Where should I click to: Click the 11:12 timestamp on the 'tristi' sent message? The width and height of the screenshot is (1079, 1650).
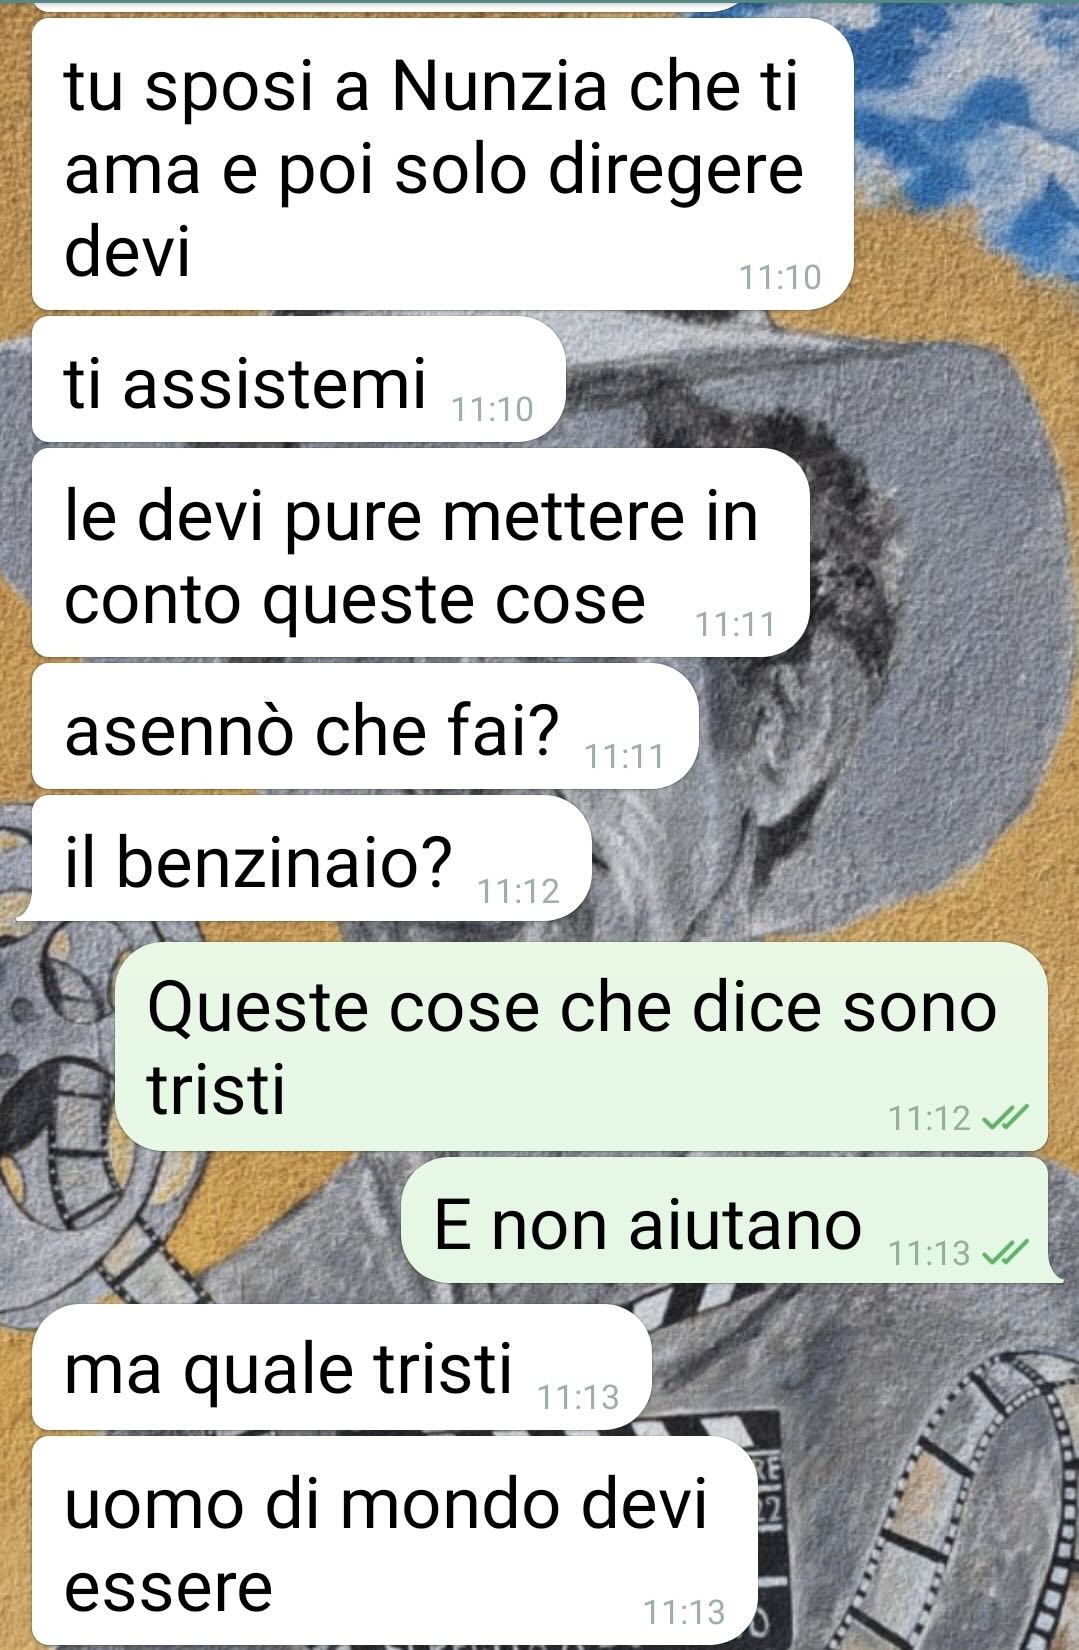click(929, 1118)
